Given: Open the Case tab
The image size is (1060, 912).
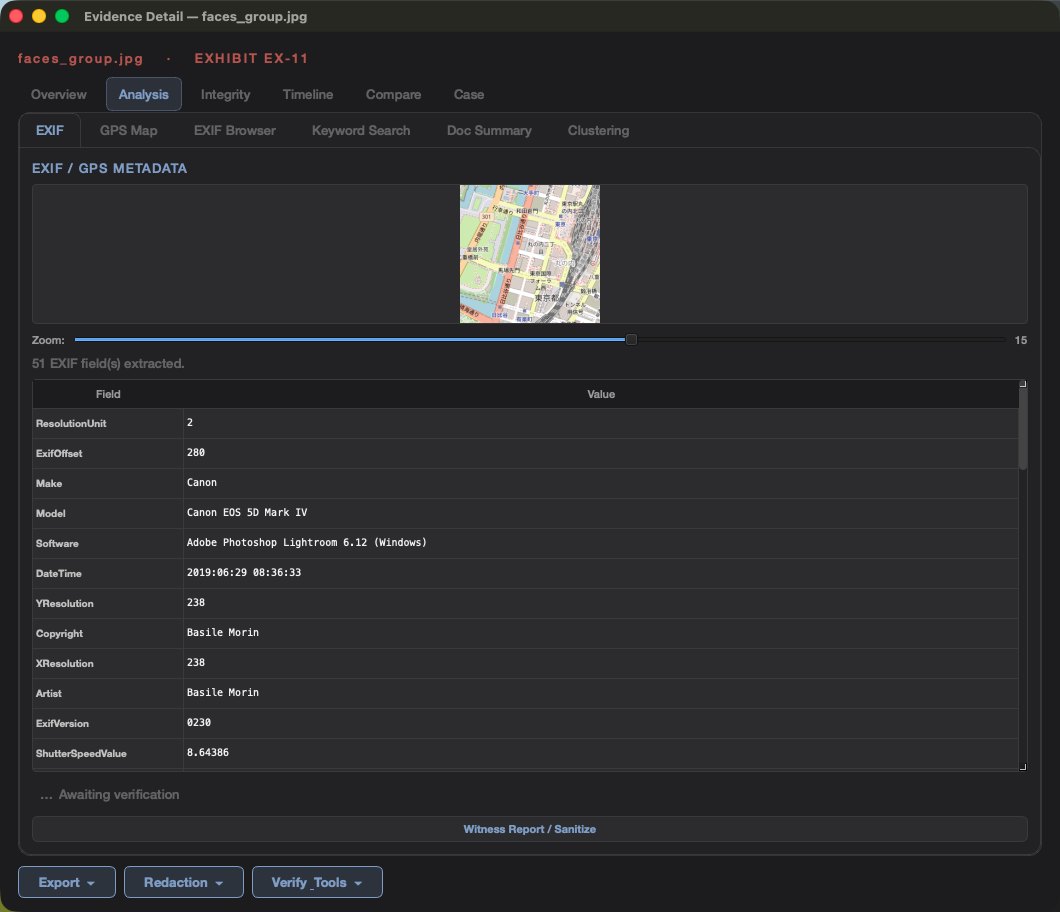Looking at the screenshot, I should click(468, 95).
